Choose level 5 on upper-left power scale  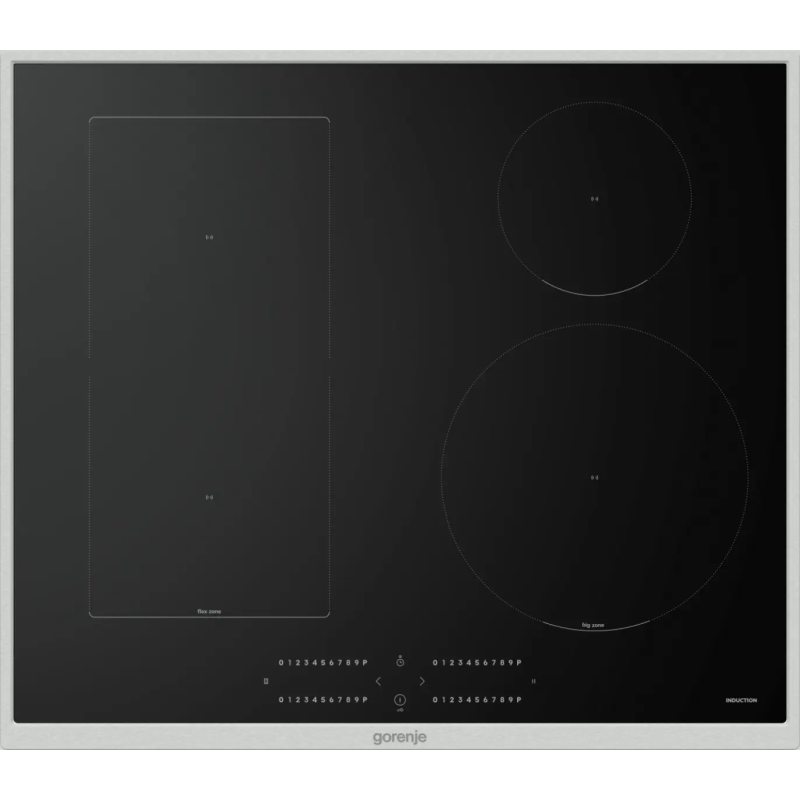[323, 663]
